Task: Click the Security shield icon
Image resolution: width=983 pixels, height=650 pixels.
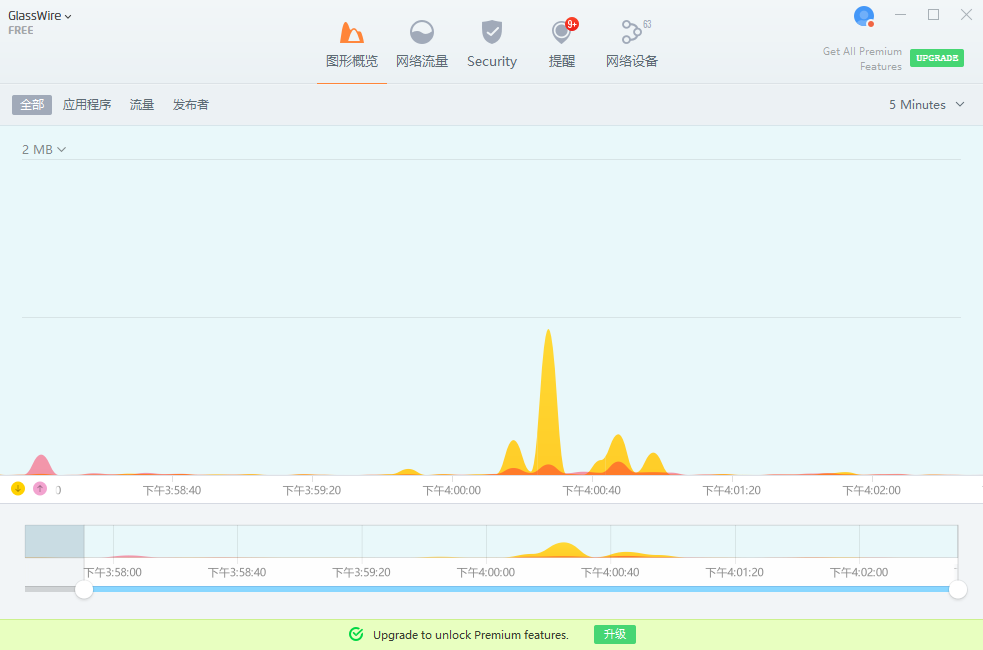Action: click(x=491, y=33)
